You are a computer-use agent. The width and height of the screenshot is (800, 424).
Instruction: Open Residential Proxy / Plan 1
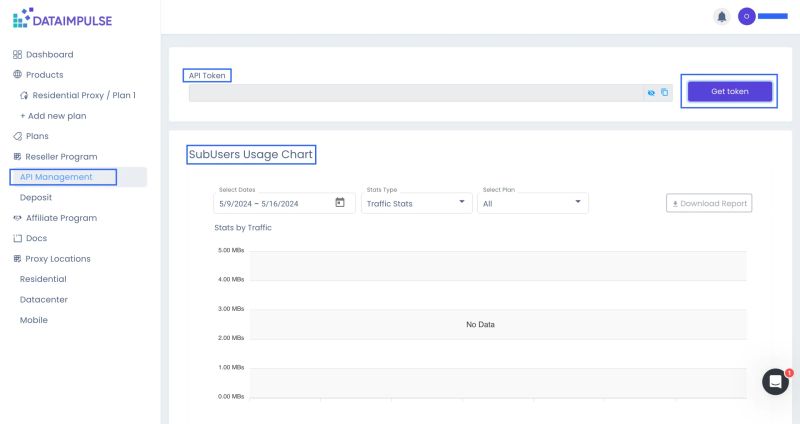tap(84, 95)
